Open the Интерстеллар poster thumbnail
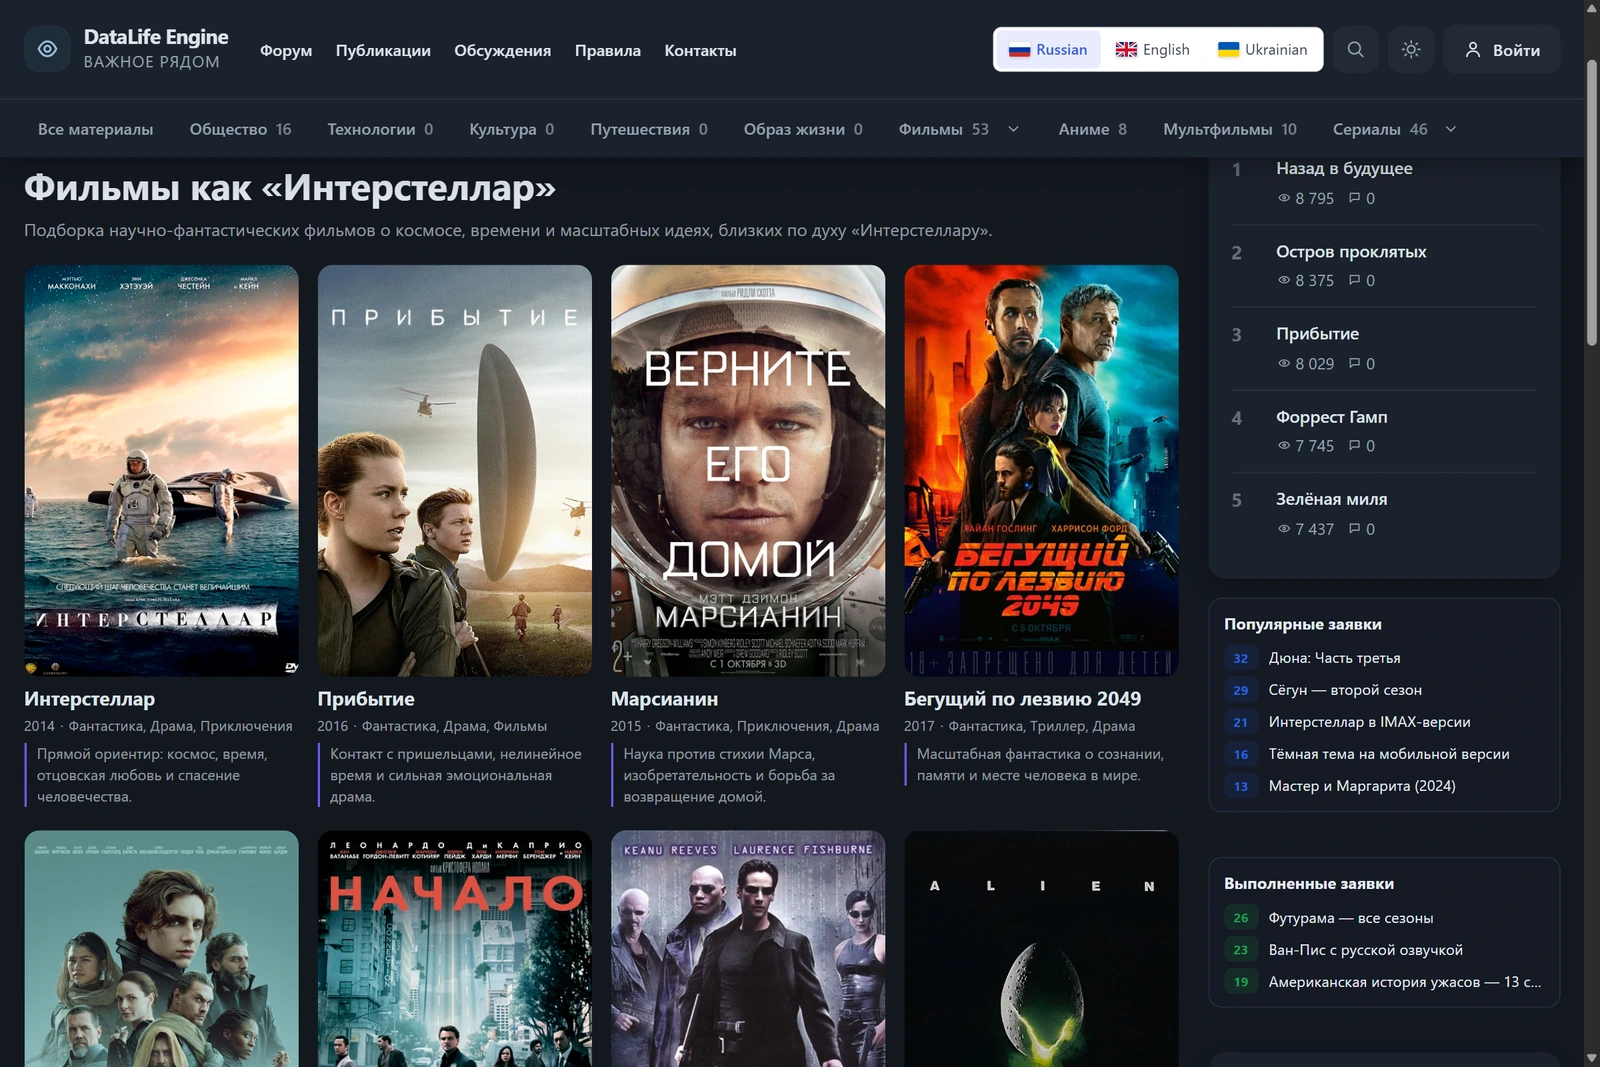 coord(161,470)
